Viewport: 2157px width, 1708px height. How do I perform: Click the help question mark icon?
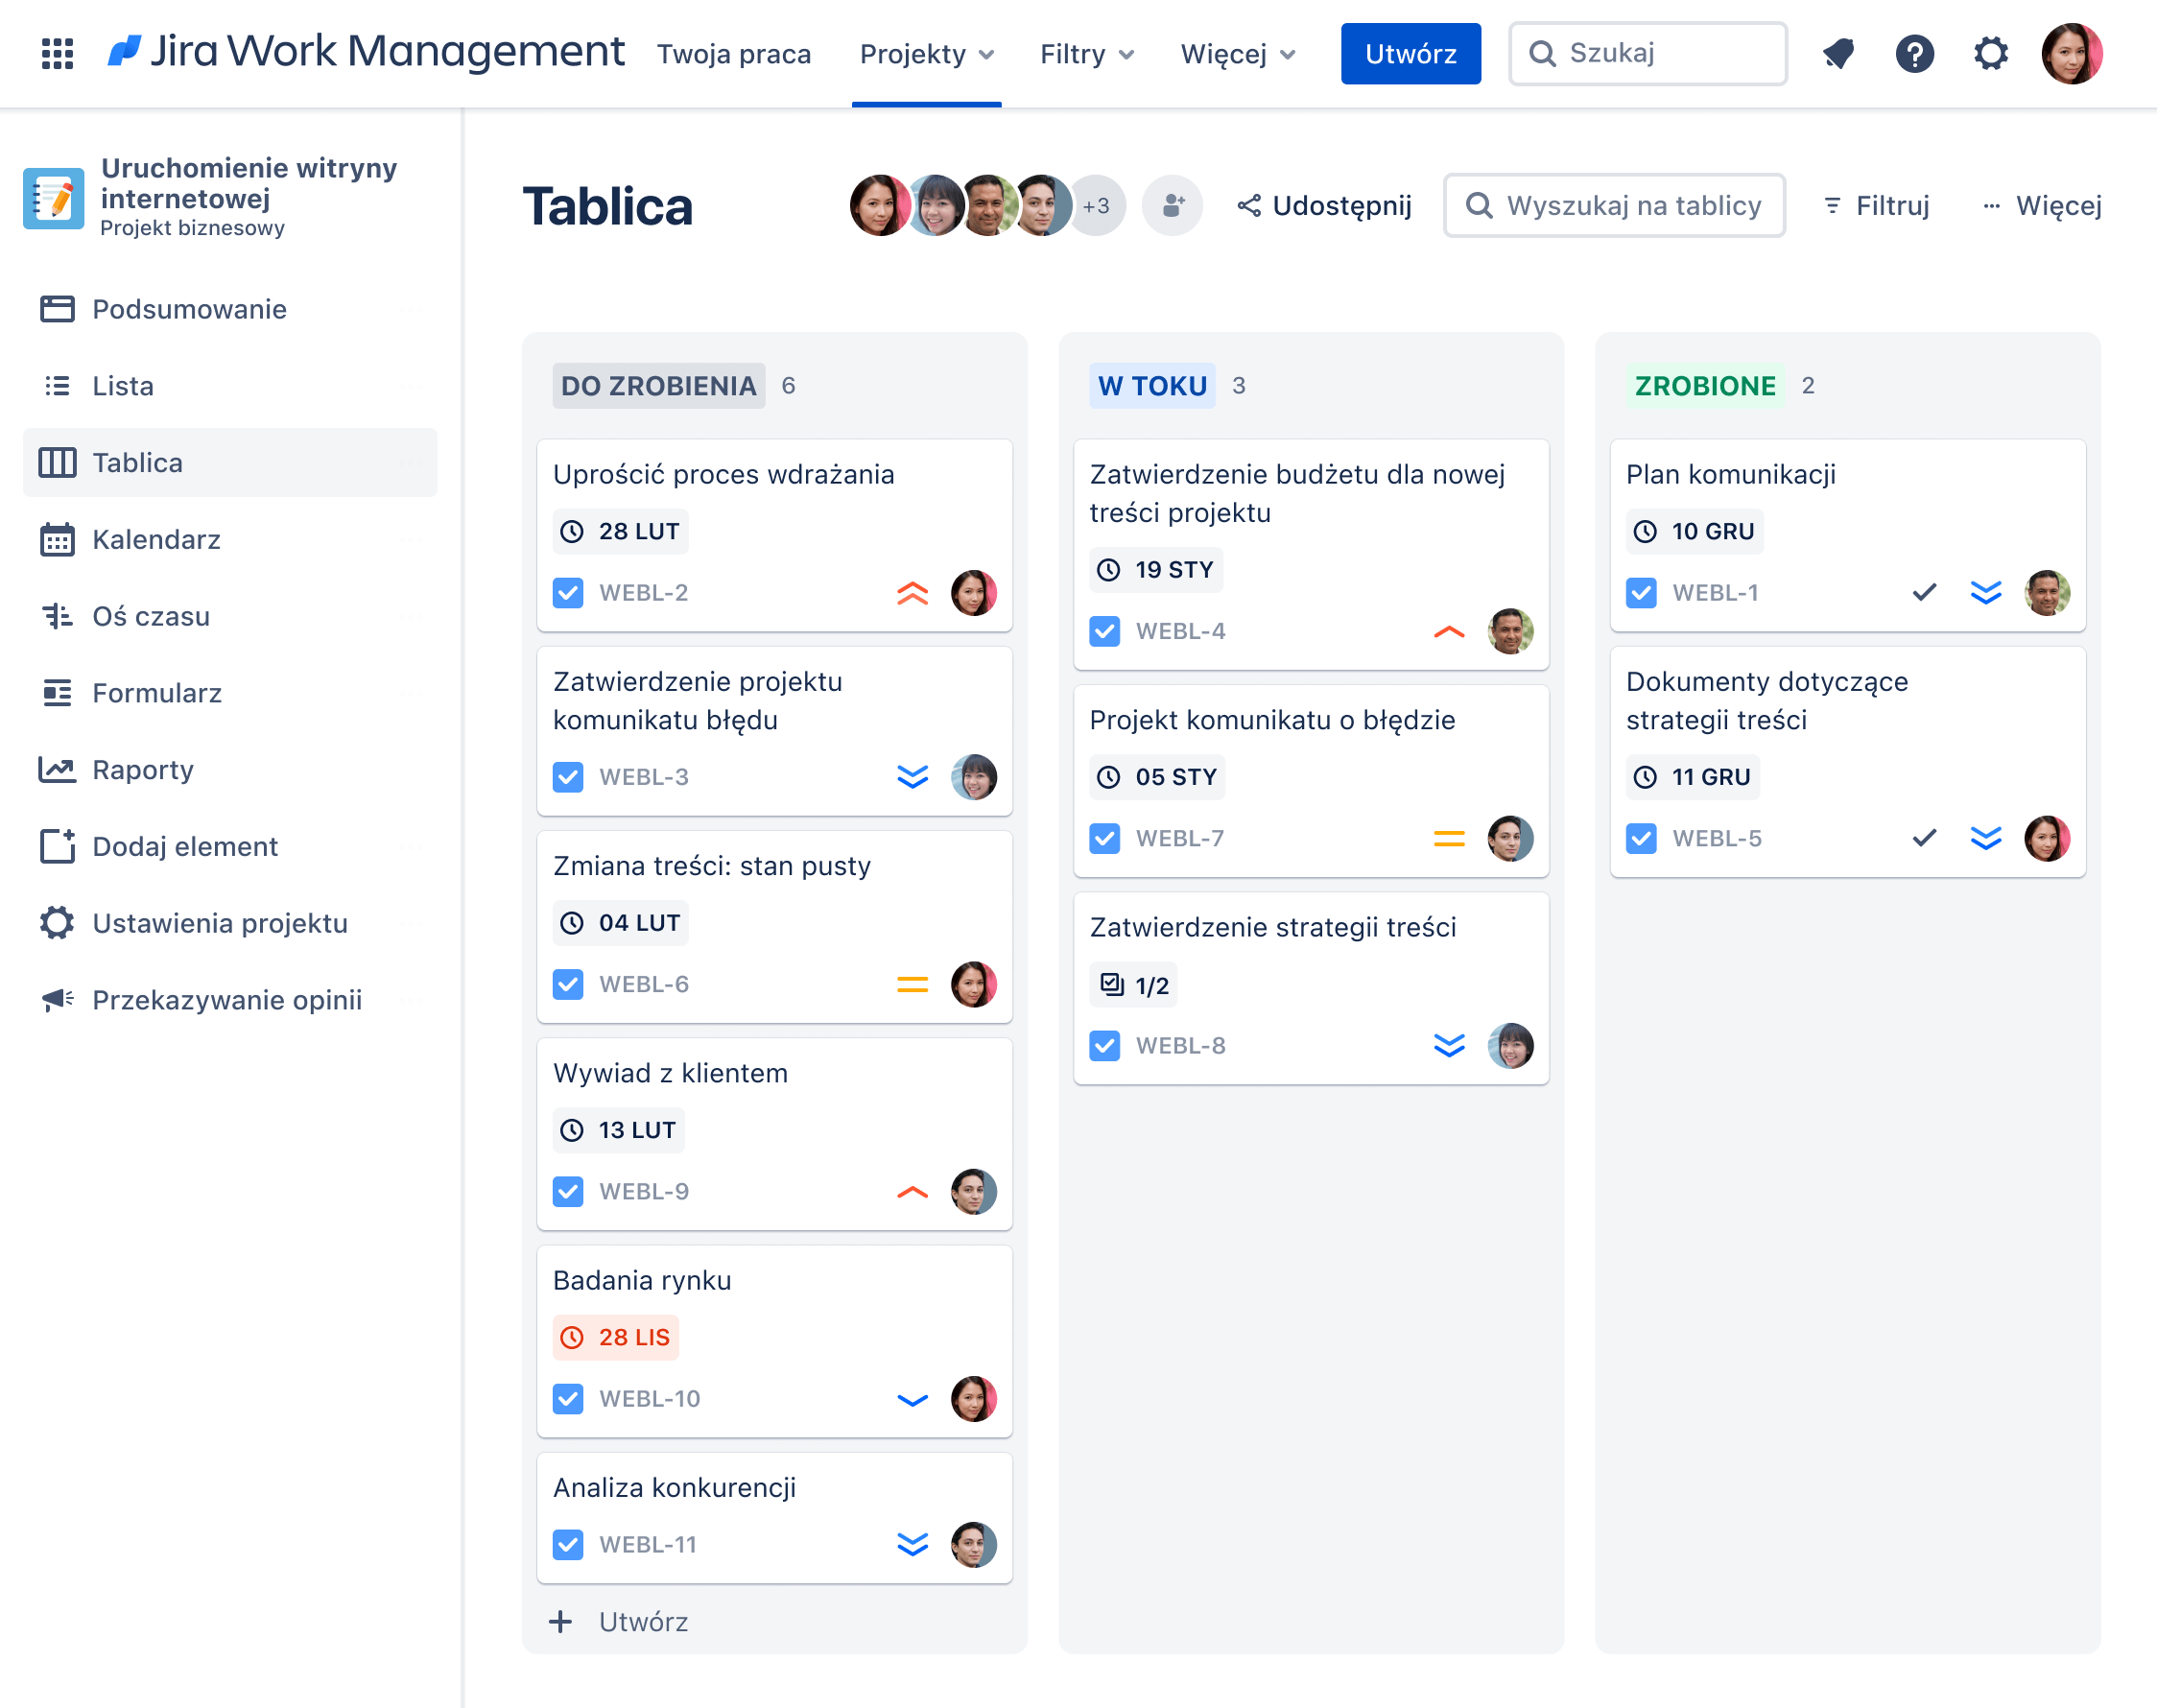1914,53
